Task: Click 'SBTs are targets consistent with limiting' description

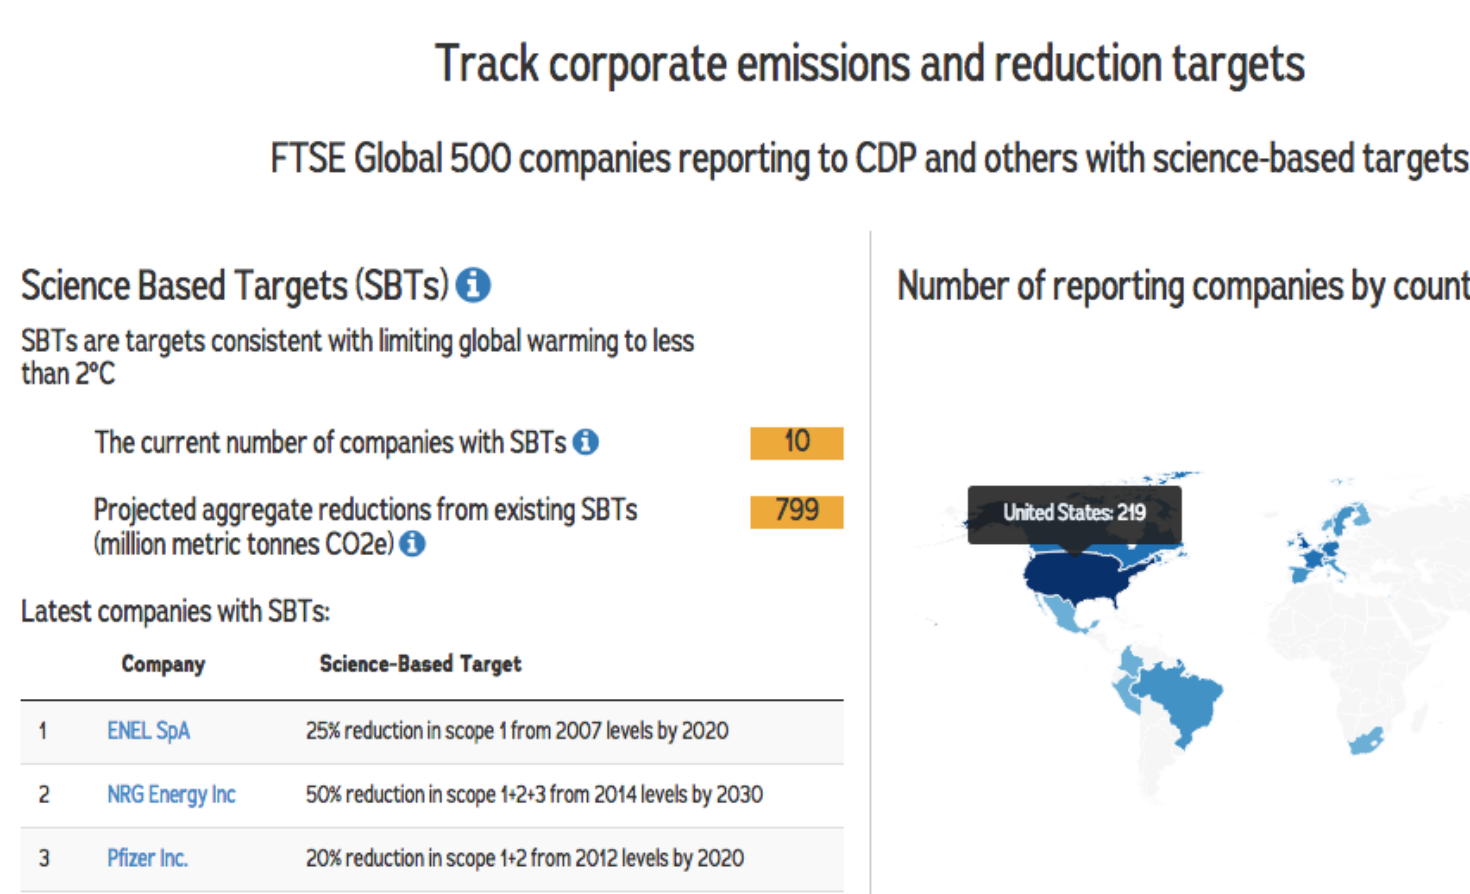Action: 358,357
